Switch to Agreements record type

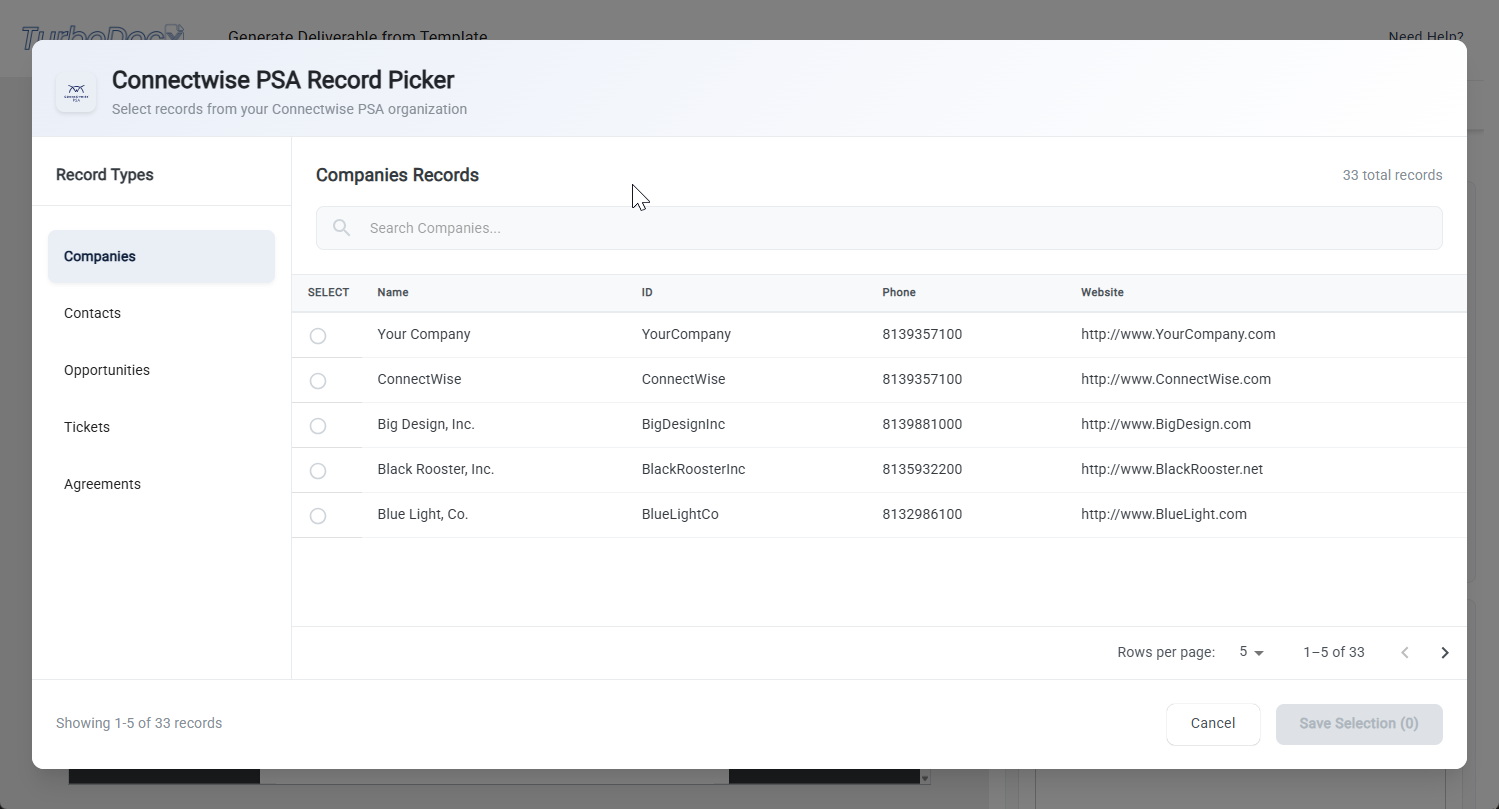point(161,484)
